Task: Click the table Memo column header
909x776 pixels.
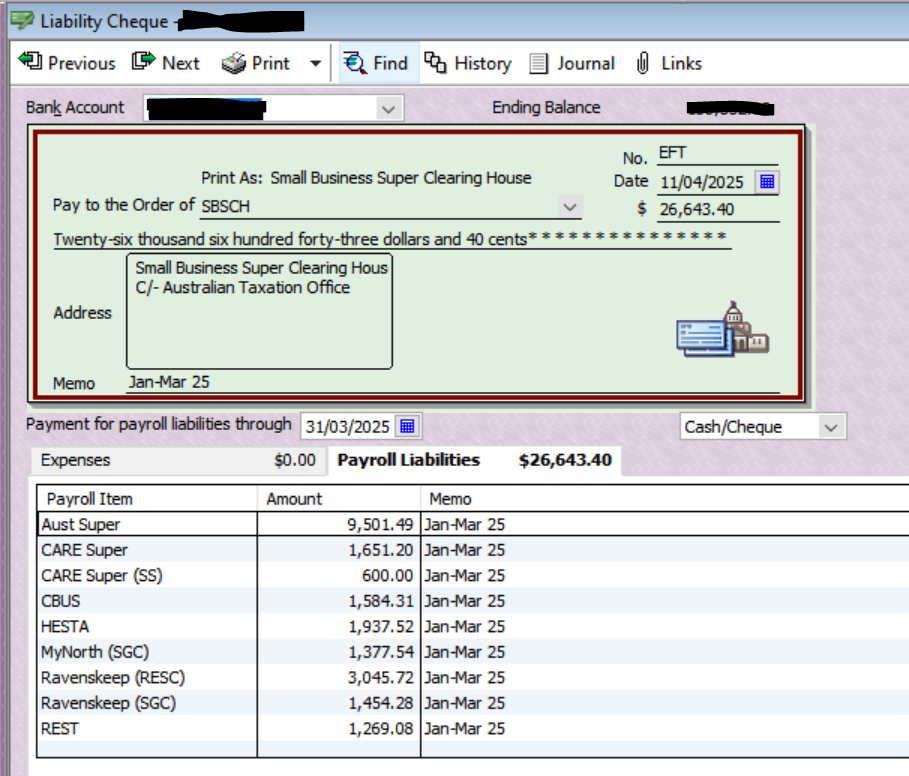Action: 665,499
